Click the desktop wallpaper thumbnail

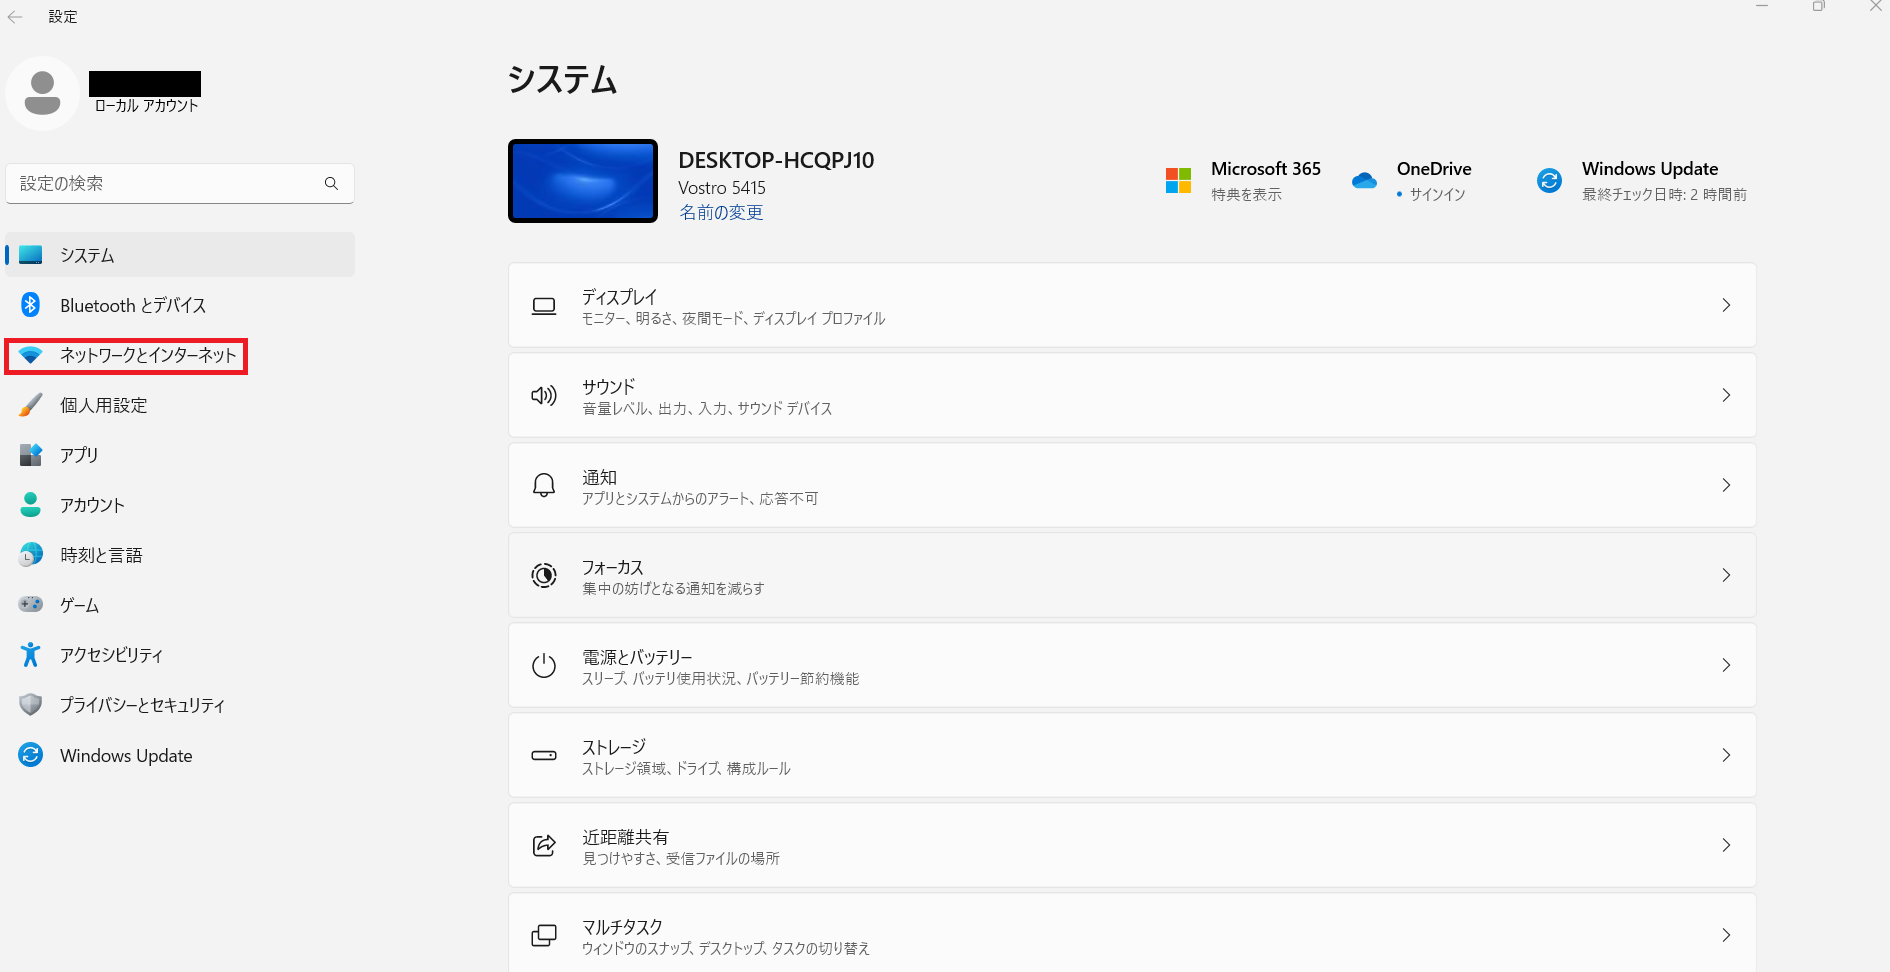click(583, 181)
